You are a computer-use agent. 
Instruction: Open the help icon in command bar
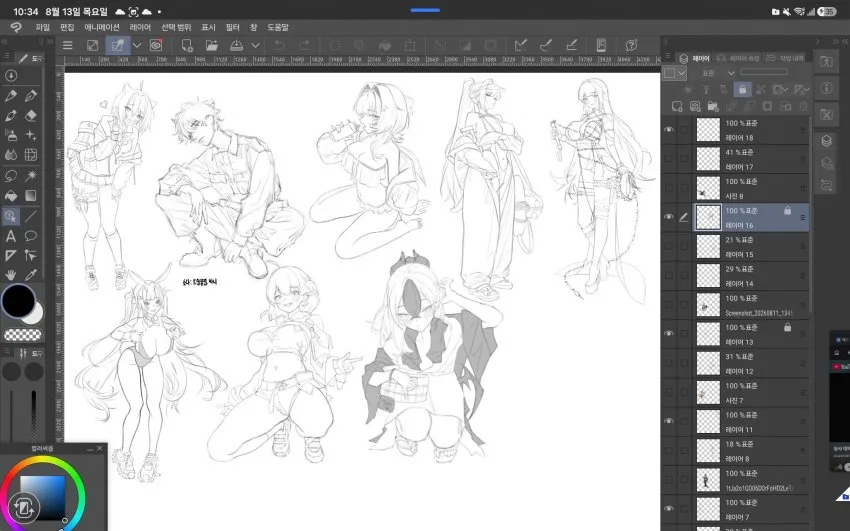(x=632, y=46)
